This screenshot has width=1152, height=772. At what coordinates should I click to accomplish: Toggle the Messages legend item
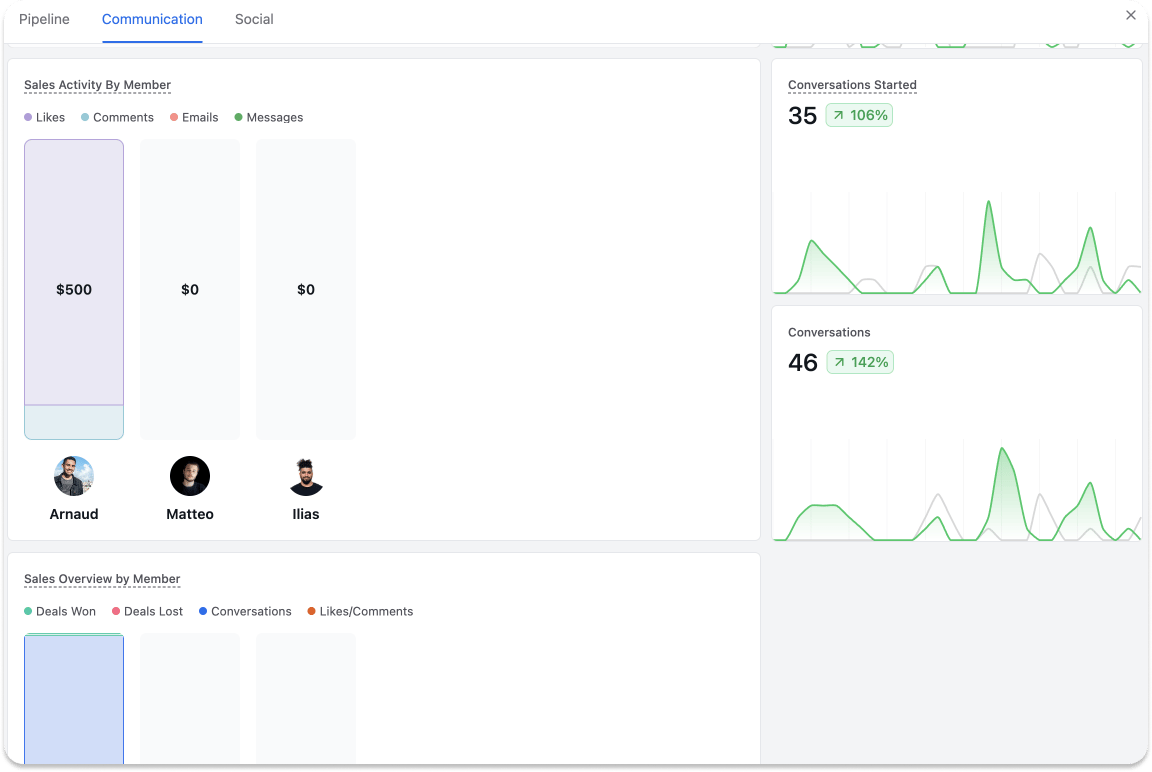(269, 118)
